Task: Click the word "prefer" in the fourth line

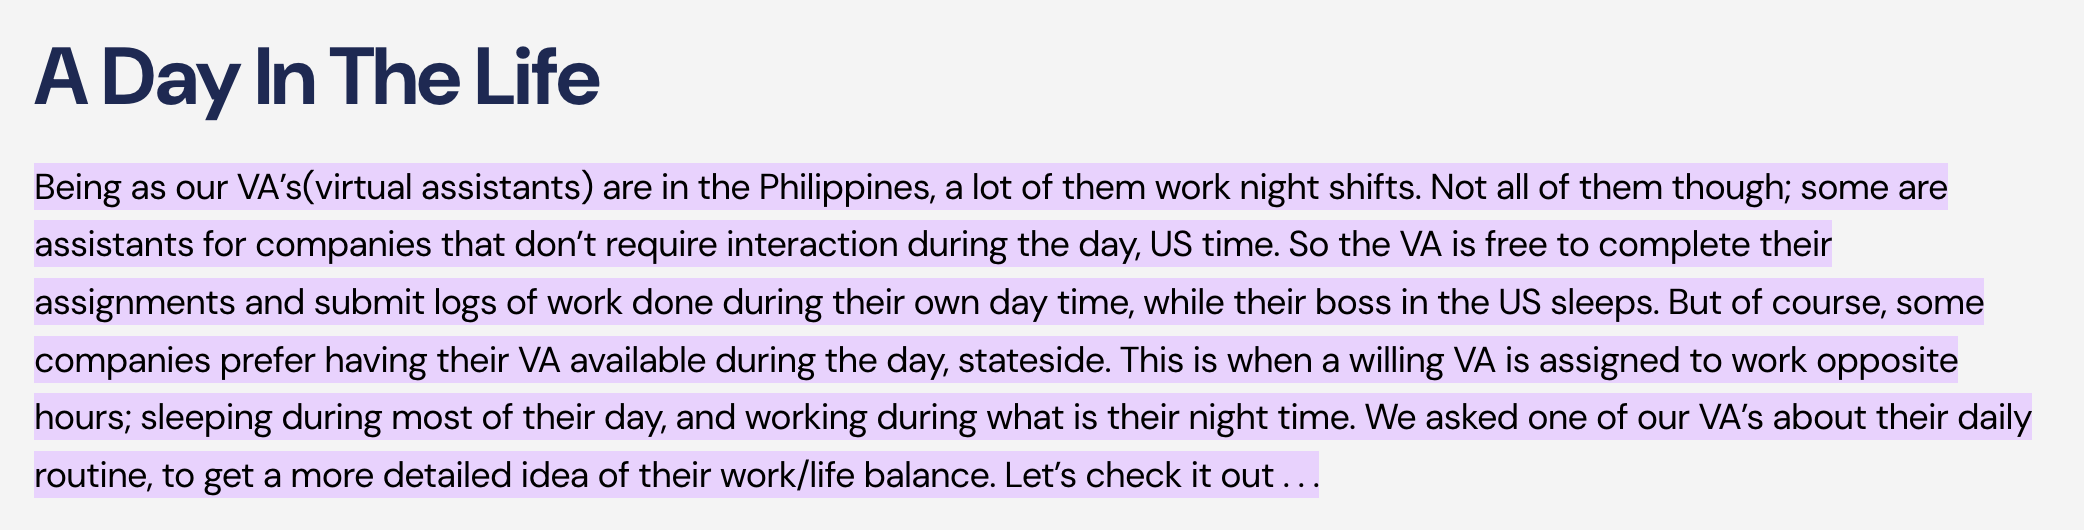Action: tap(267, 360)
